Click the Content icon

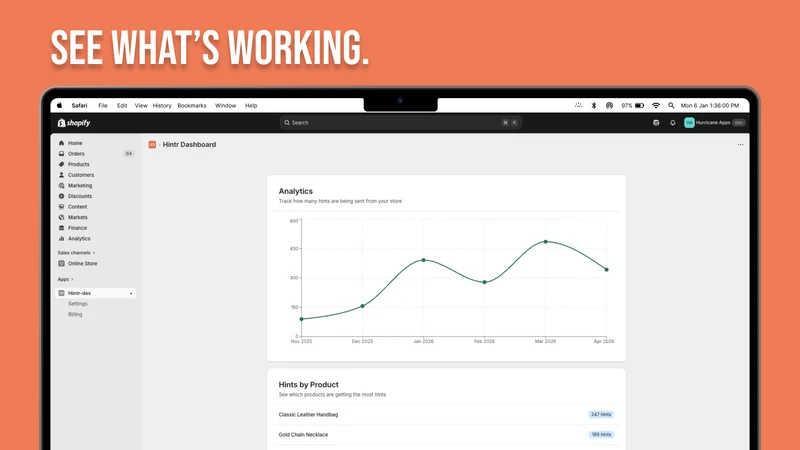pyautogui.click(x=62, y=207)
